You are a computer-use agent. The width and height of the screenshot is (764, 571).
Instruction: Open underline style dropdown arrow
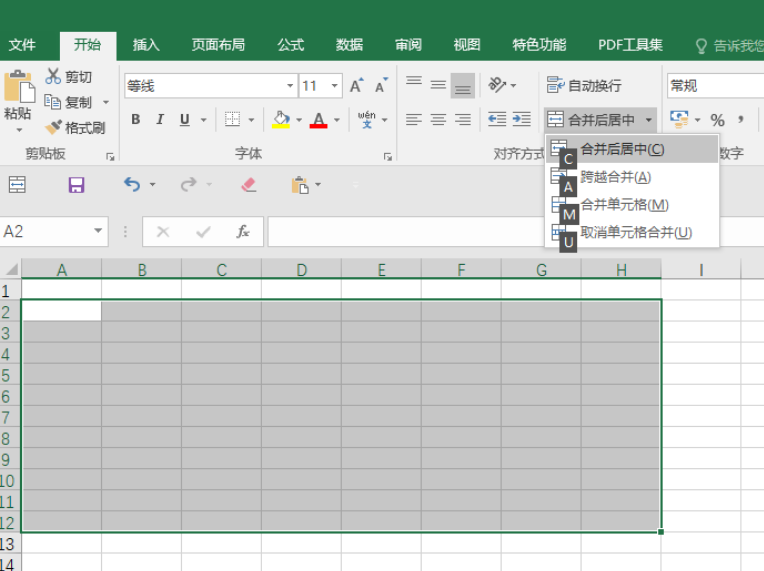click(x=204, y=119)
